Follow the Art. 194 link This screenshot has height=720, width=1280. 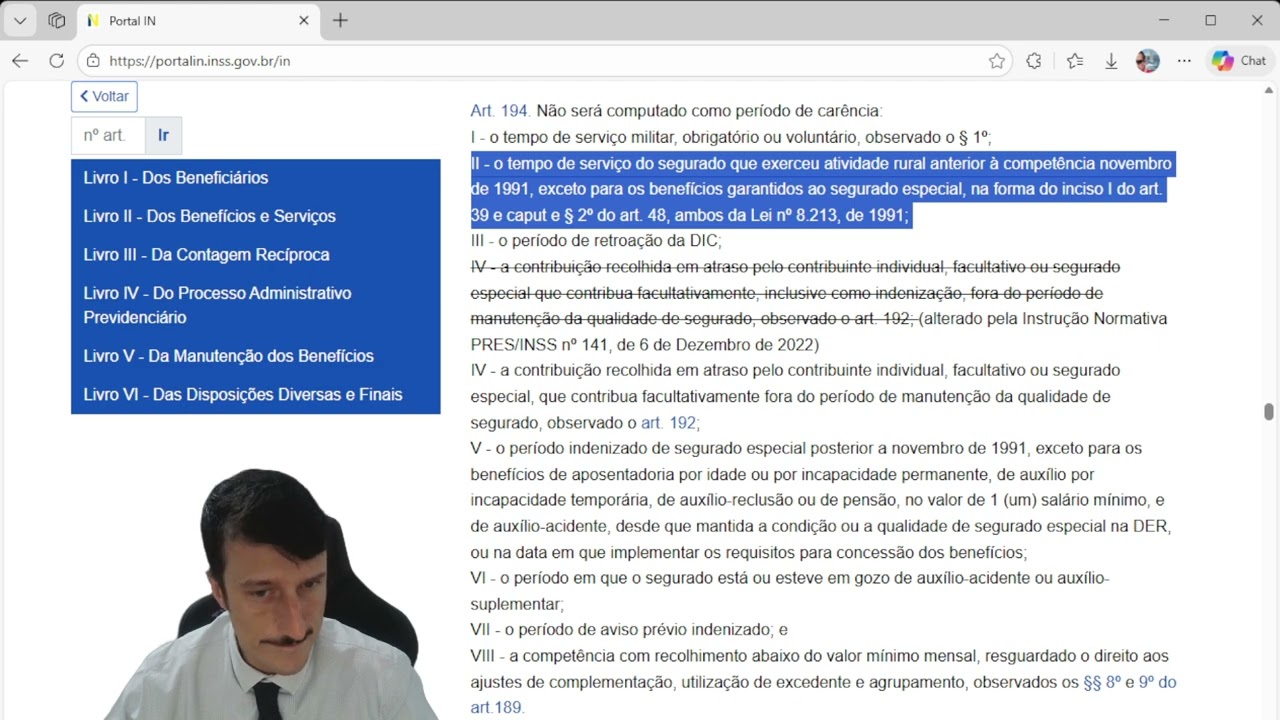(500, 111)
